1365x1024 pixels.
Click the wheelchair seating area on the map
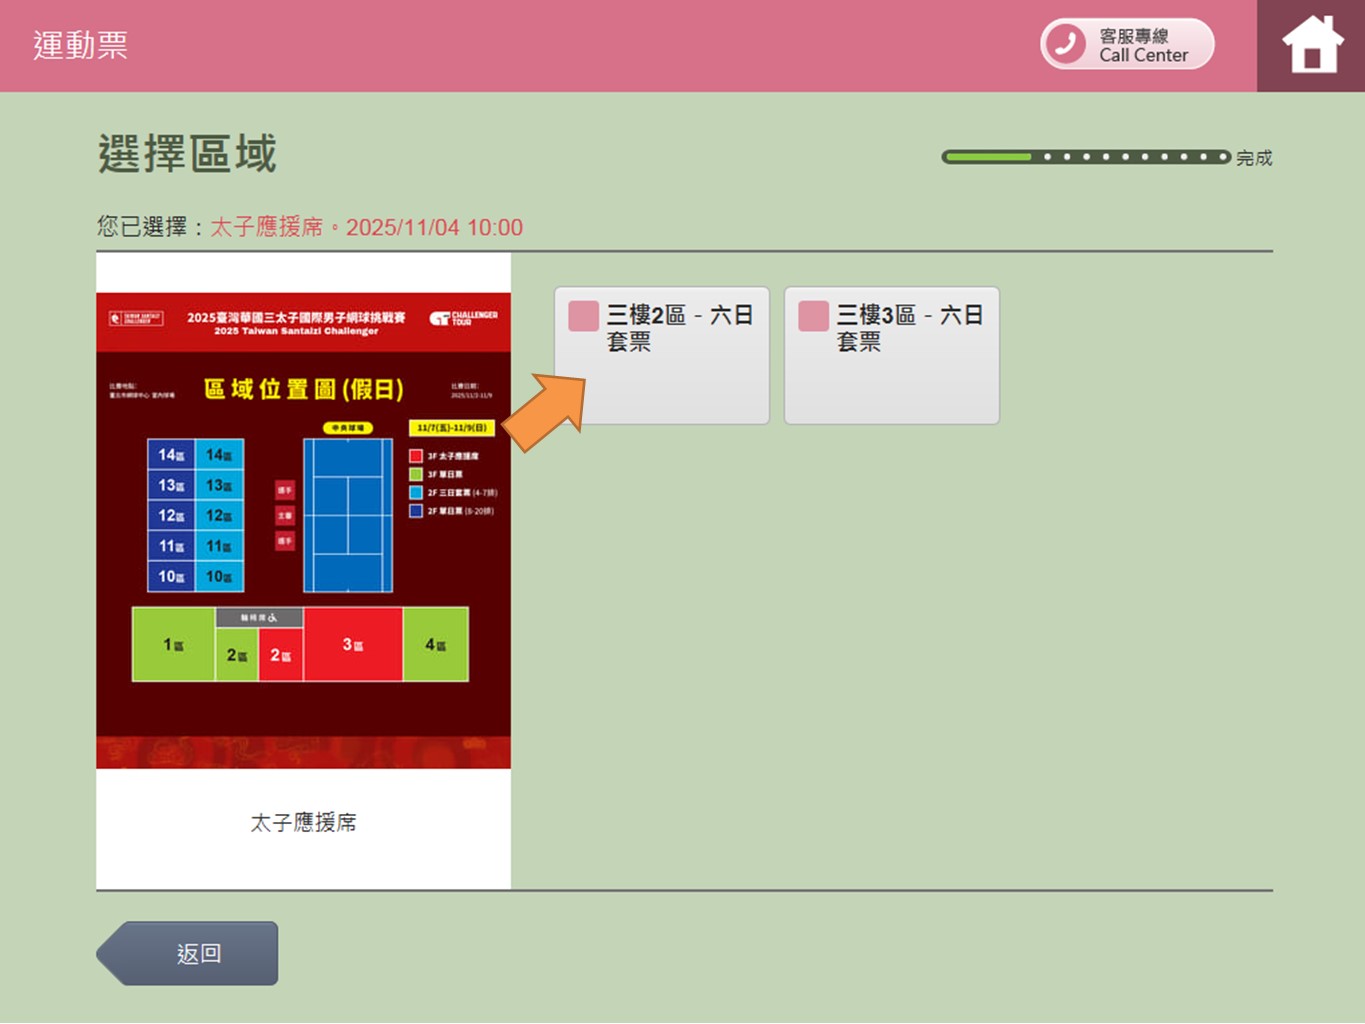[x=259, y=618]
